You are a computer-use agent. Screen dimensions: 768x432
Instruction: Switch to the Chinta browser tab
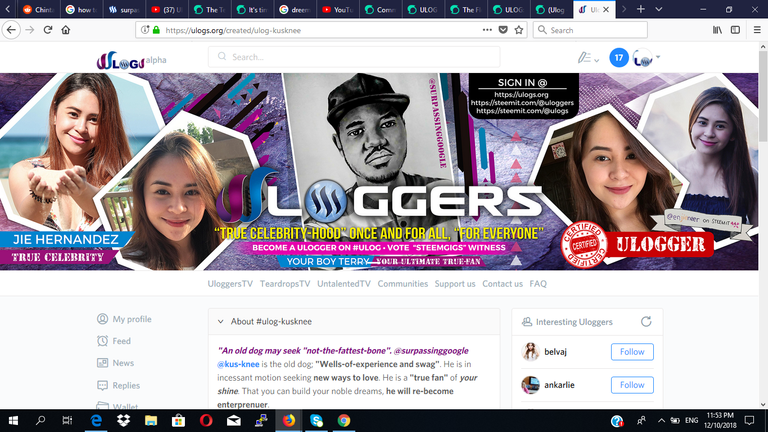click(38, 9)
